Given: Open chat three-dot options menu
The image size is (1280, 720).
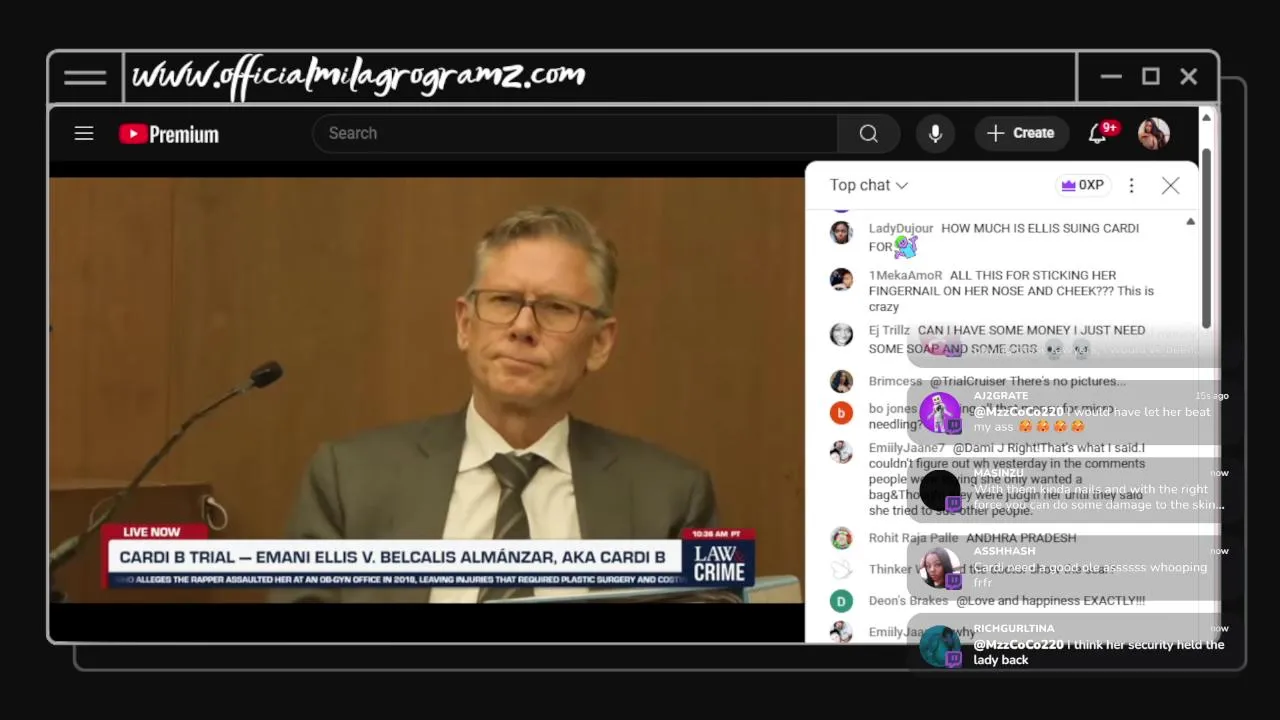Looking at the screenshot, I should click(1131, 185).
